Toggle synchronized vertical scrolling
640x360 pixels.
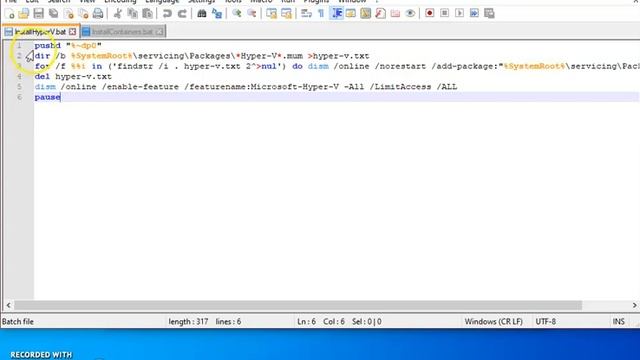tap(271, 13)
